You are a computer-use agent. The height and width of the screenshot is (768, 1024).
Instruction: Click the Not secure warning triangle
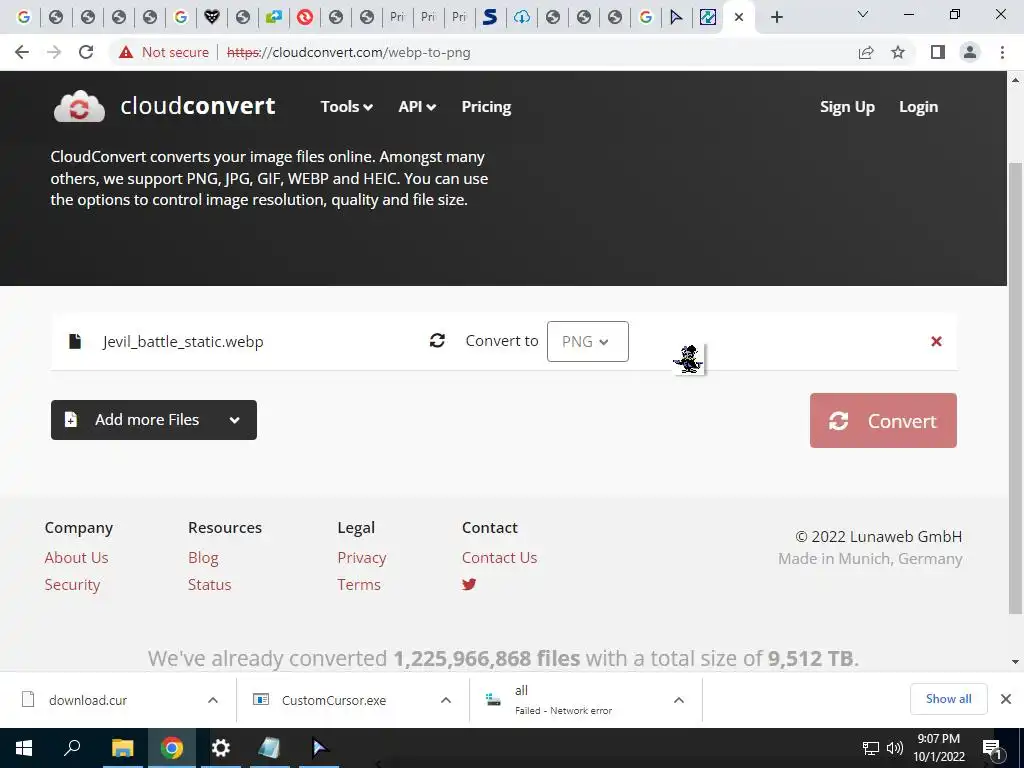[x=126, y=52]
